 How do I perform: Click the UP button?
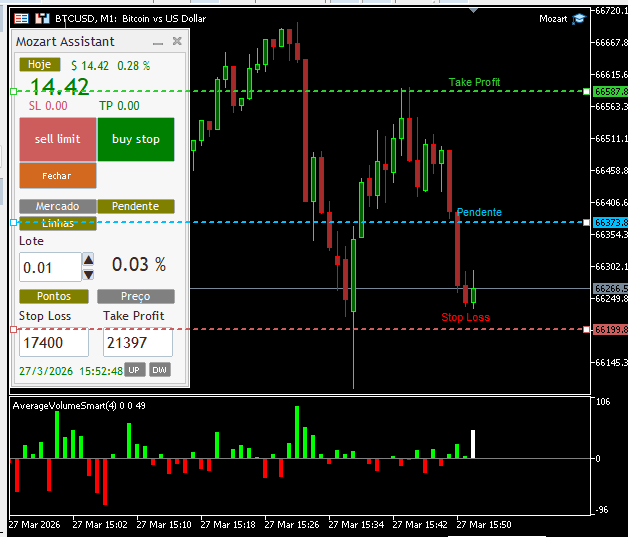[x=134, y=370]
